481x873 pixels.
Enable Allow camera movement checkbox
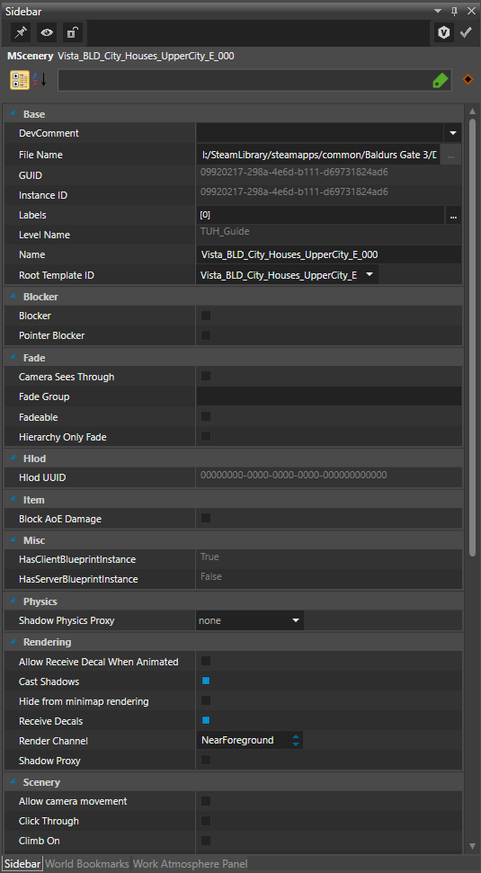(206, 801)
